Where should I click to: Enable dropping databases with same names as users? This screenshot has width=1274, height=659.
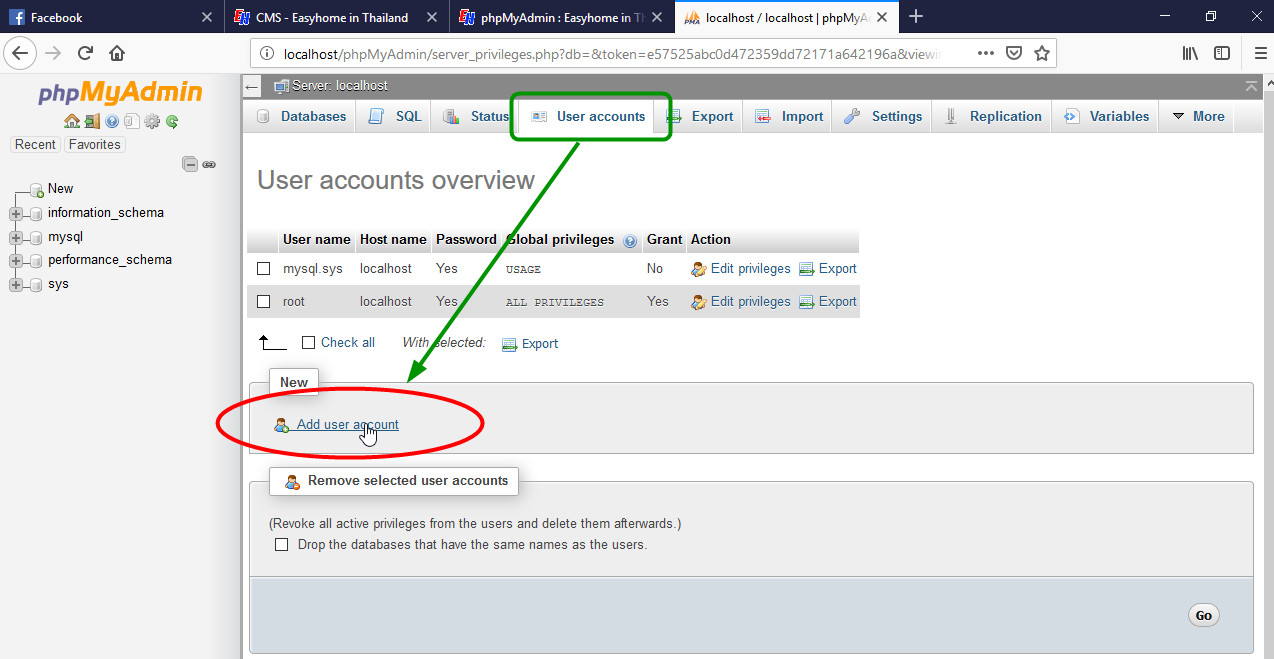[281, 544]
